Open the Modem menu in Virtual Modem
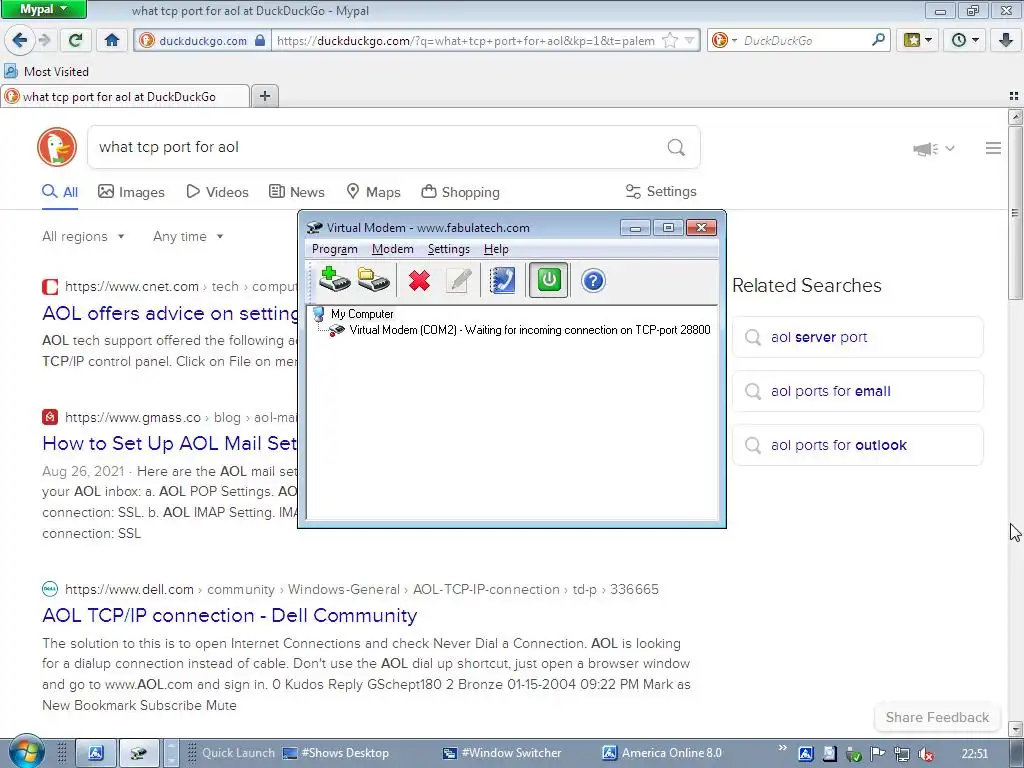 (x=392, y=249)
